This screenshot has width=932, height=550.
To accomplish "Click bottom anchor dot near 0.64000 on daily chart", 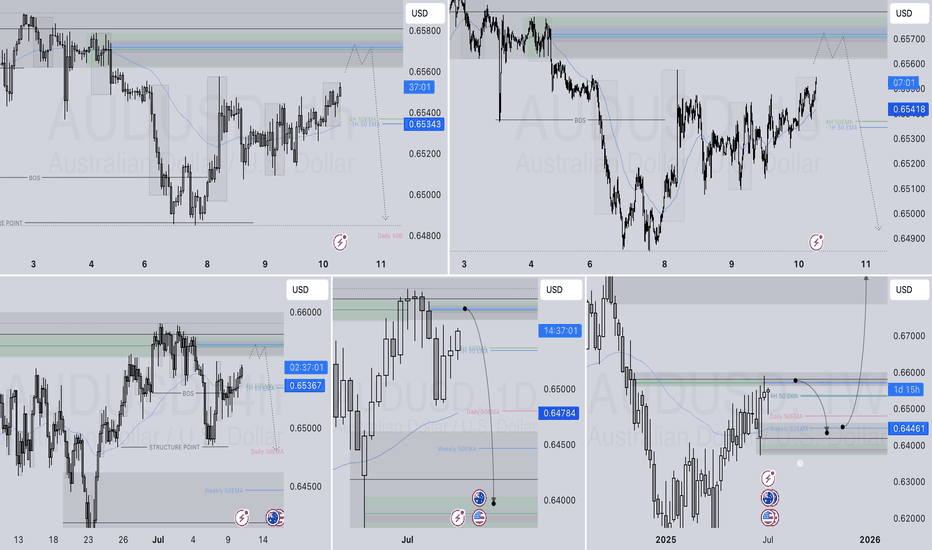I will point(494,504).
